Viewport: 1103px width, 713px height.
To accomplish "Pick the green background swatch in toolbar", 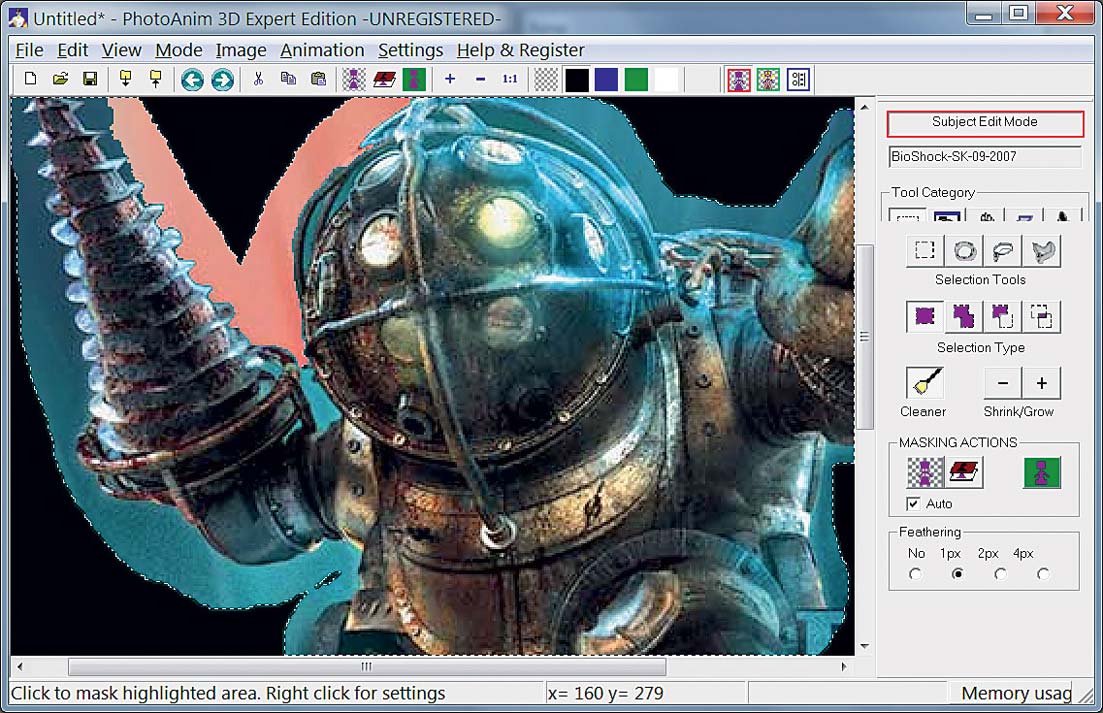I will [x=637, y=79].
